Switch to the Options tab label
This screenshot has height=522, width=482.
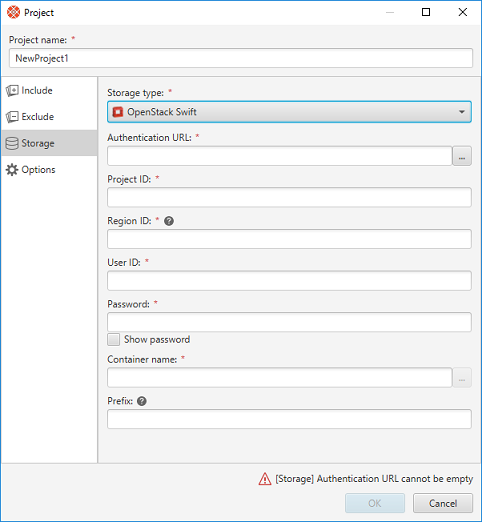click(x=38, y=170)
